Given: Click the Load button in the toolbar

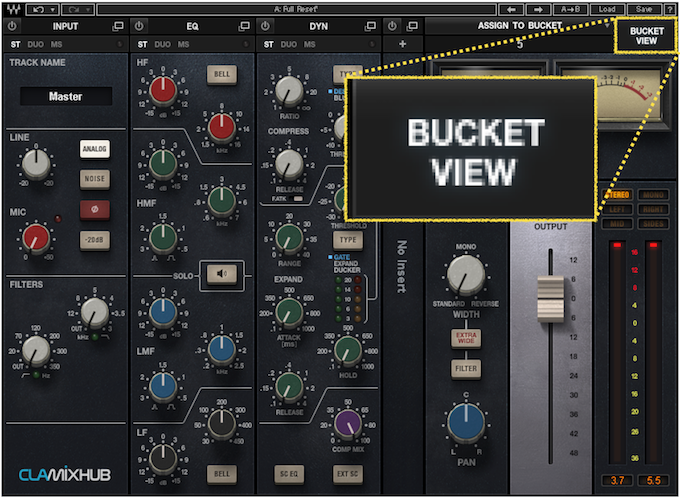Looking at the screenshot, I should click(607, 9).
